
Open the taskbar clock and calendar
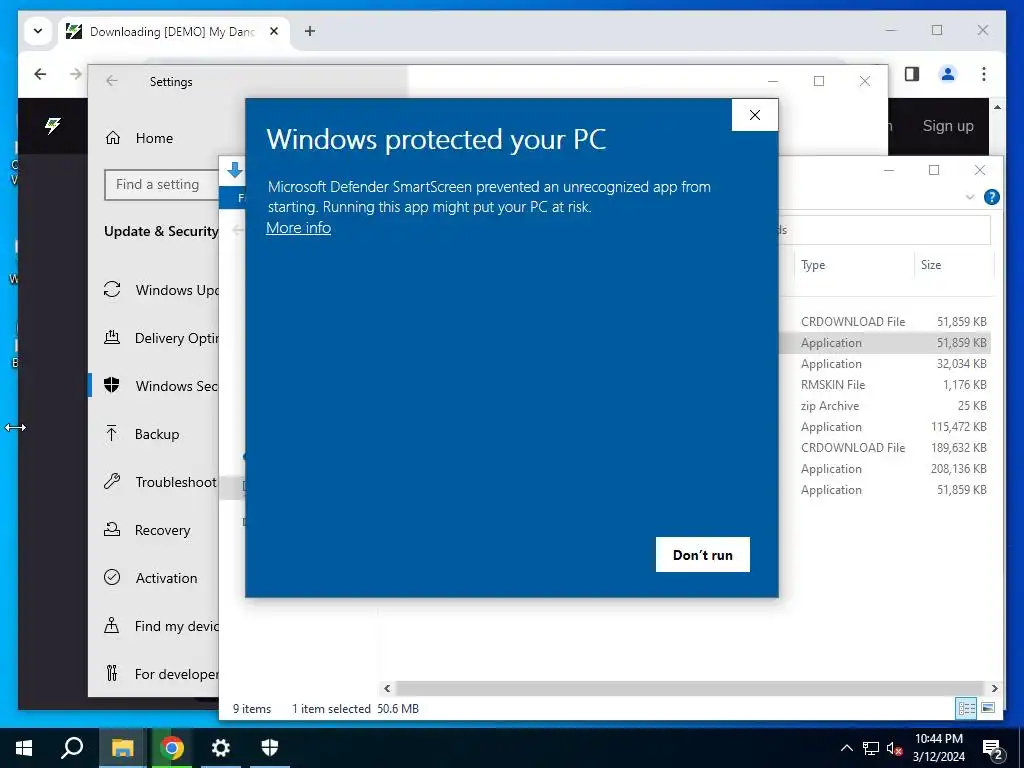click(x=938, y=748)
